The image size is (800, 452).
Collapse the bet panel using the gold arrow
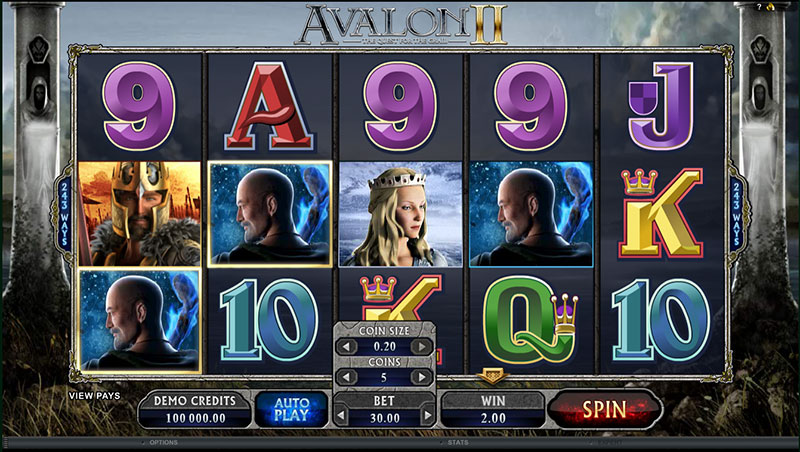492,376
